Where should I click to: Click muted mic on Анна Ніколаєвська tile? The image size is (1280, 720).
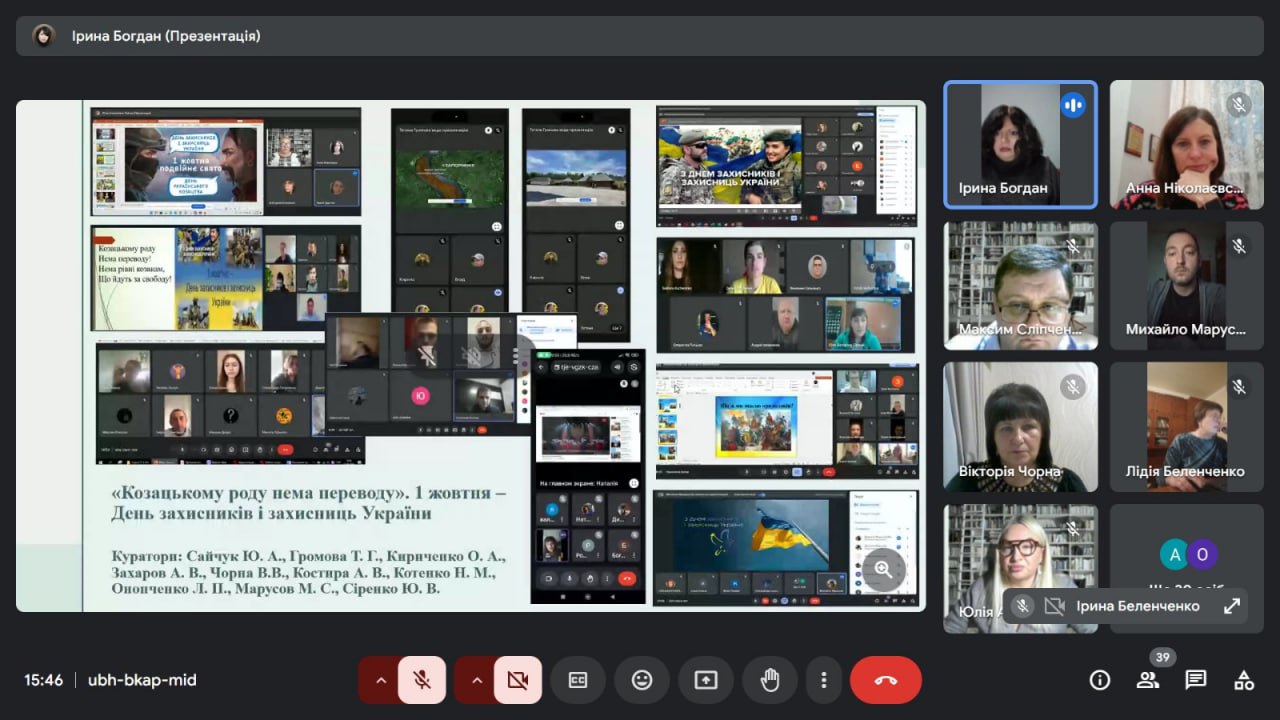pos(1239,105)
